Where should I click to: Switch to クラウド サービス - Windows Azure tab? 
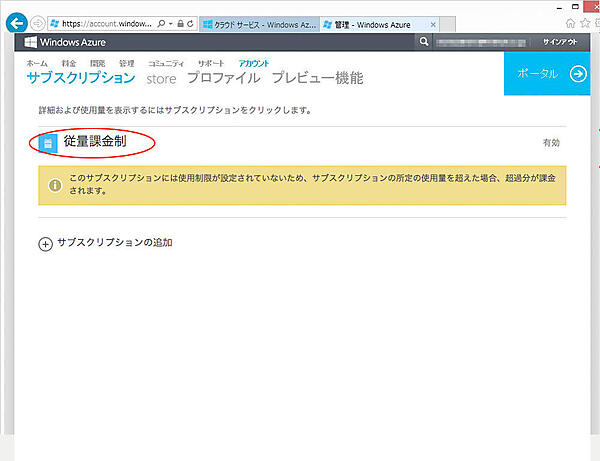[259, 24]
